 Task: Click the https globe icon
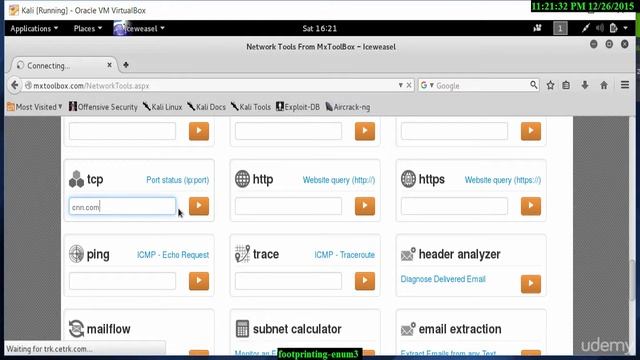click(x=408, y=179)
